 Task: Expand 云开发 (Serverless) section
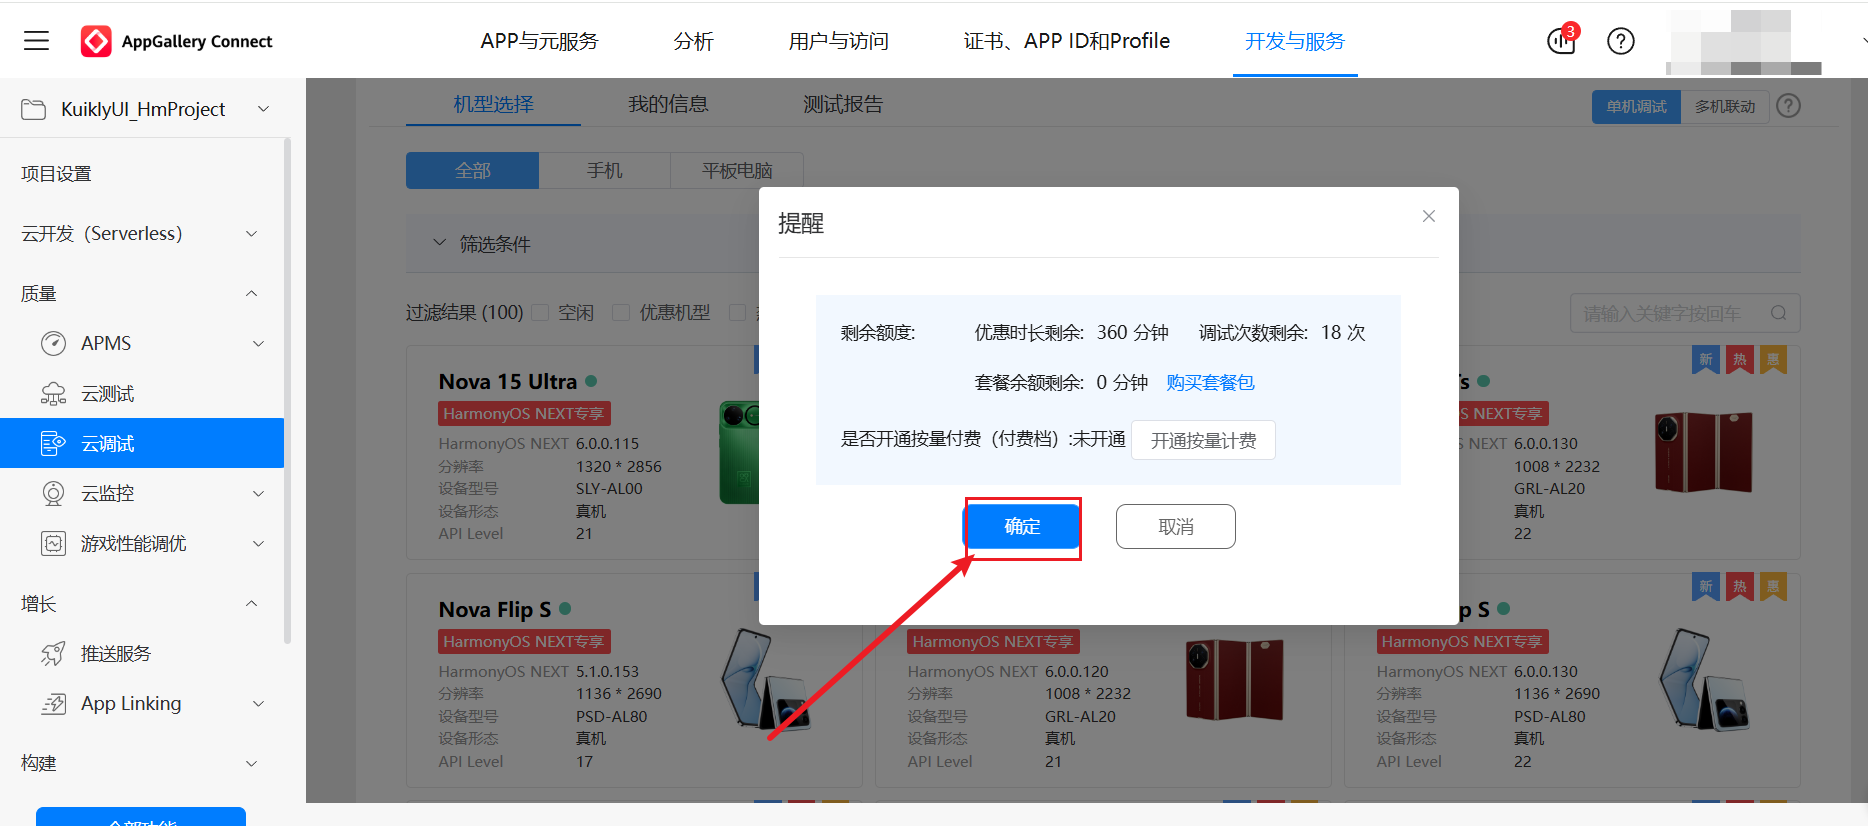pyautogui.click(x=252, y=233)
